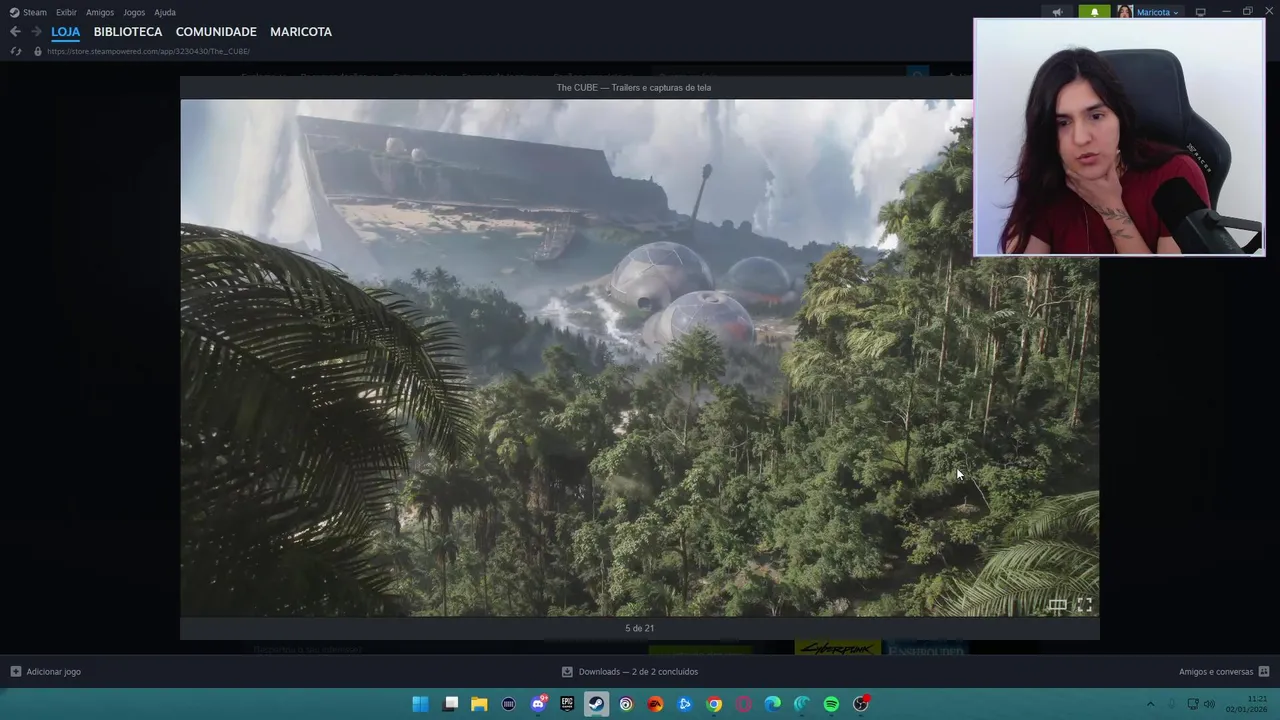Toggle fullscreen on the screenshot viewer
This screenshot has width=1280, height=720.
click(1084, 605)
